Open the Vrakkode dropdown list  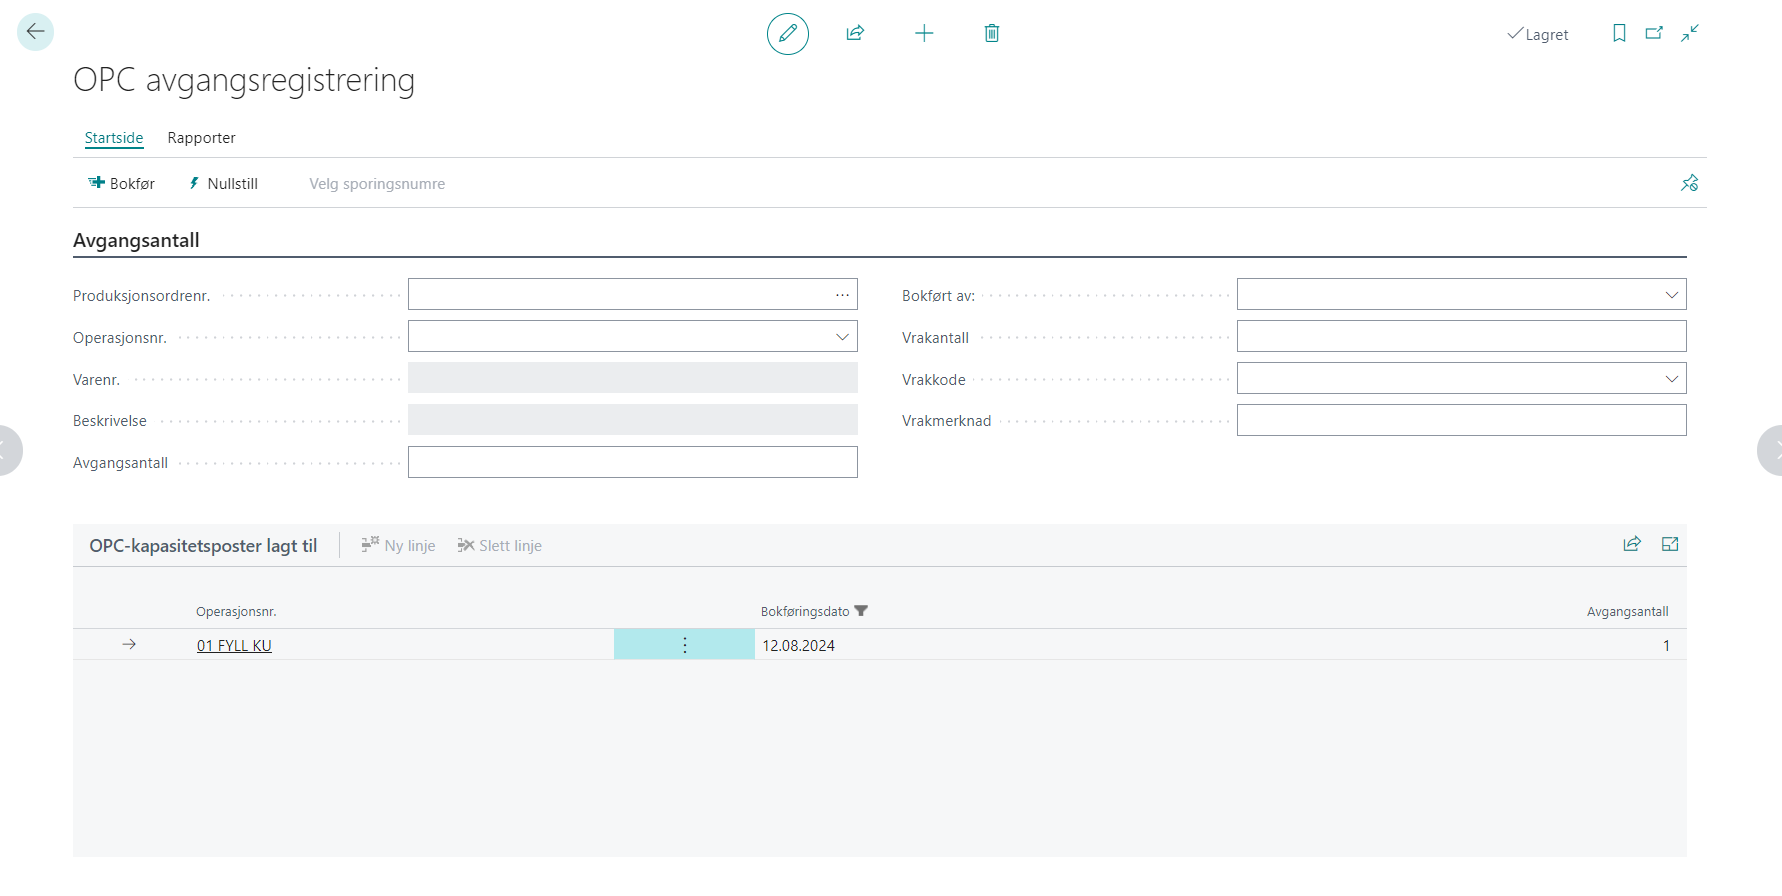[1671, 379]
